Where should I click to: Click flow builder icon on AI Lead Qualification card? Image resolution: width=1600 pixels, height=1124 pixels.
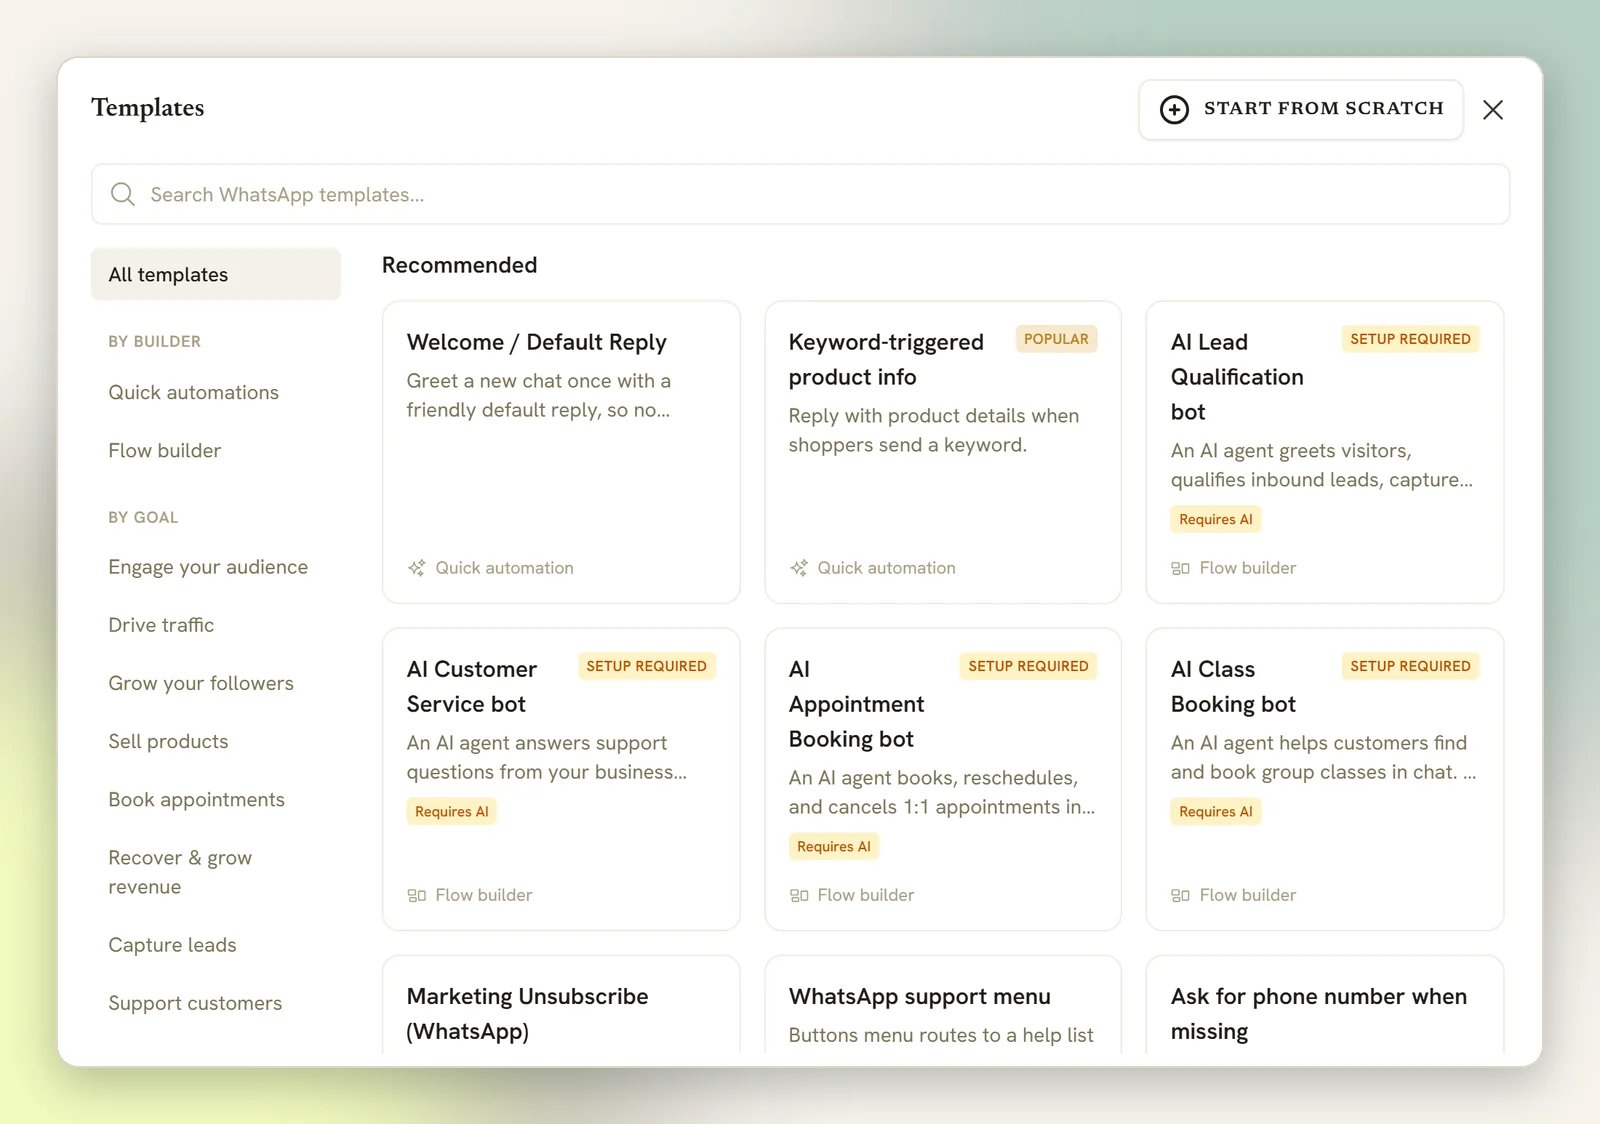pyautogui.click(x=1180, y=568)
